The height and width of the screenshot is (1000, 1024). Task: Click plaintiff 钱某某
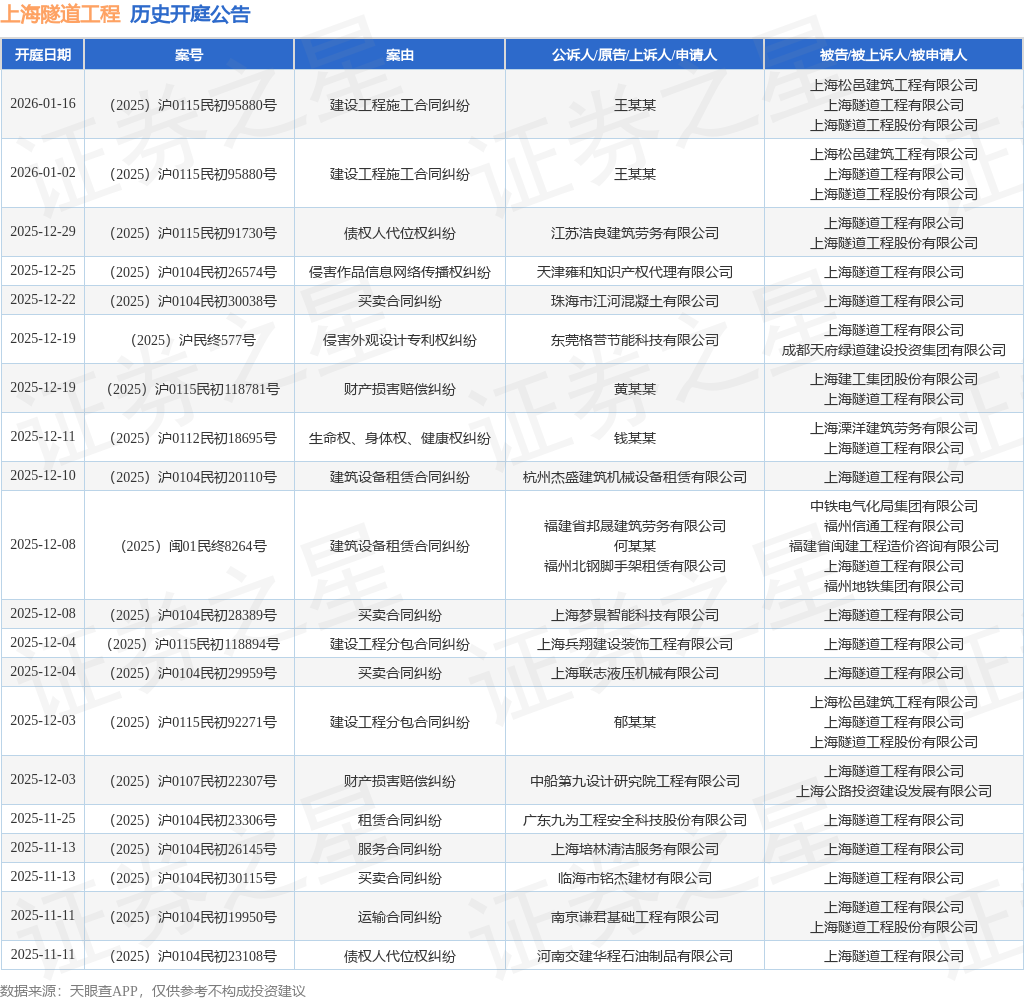(x=635, y=438)
